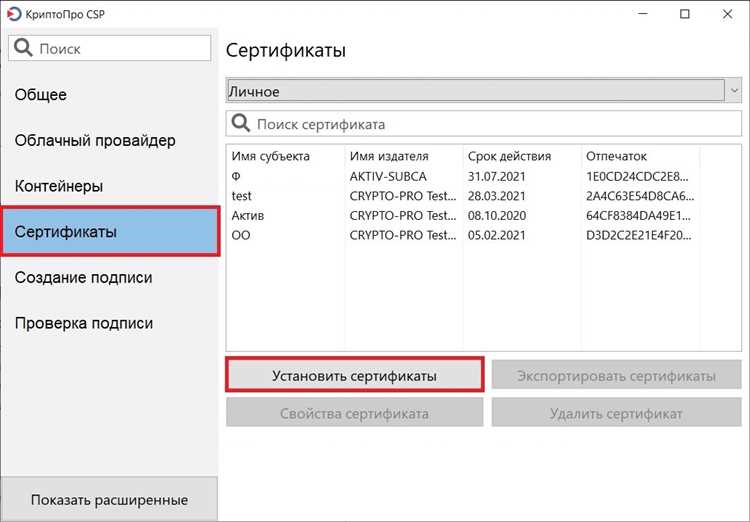
Task: Focus the sidebar Поиск field
Action: pos(110,48)
